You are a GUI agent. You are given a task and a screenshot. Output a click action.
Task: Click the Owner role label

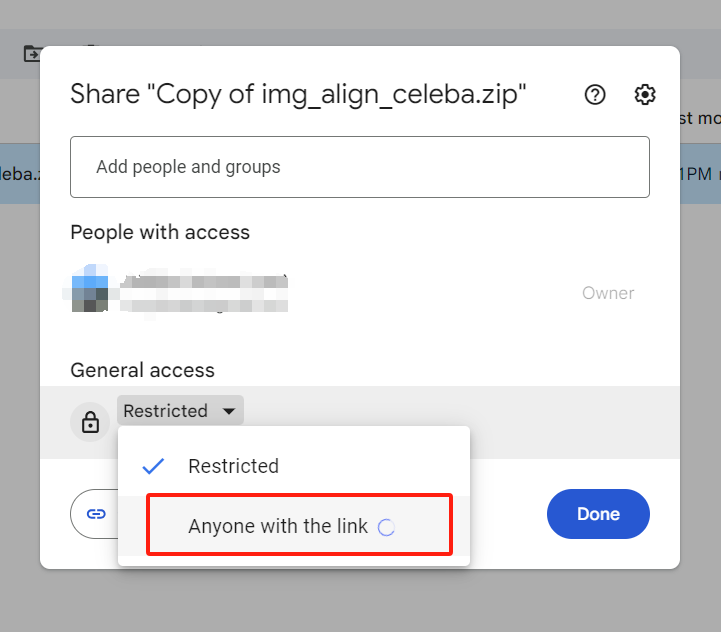pos(608,293)
